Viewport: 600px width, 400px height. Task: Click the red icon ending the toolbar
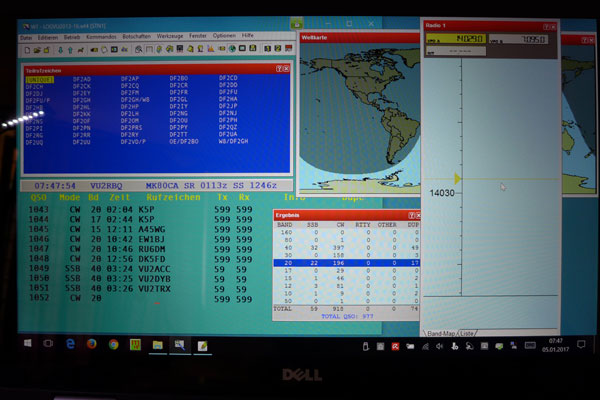click(289, 49)
